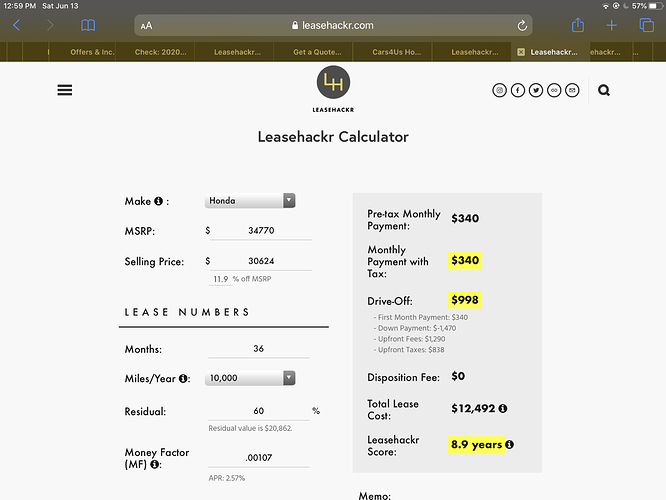Click the Pre-tax Monthly Payment $340 value
Image resolution: width=666 pixels, height=500 pixels.
(x=465, y=218)
